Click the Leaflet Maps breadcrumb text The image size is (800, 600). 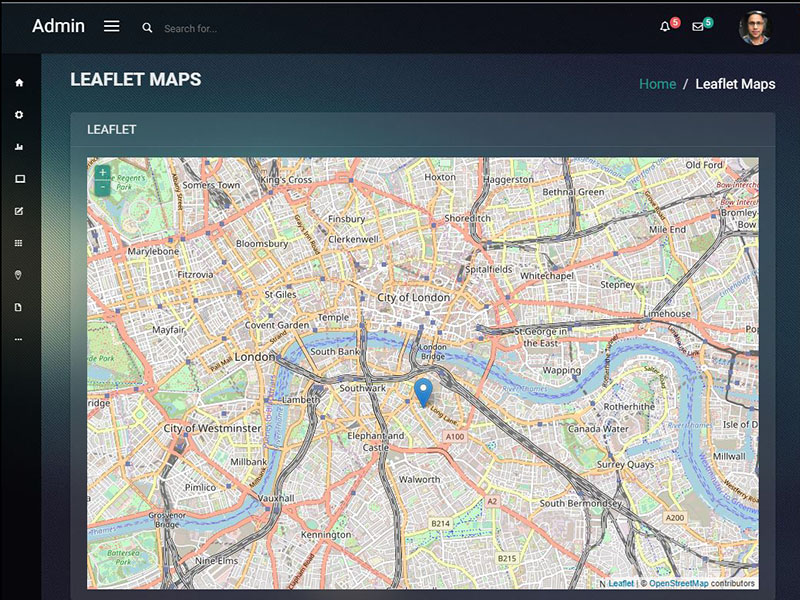[x=735, y=84]
